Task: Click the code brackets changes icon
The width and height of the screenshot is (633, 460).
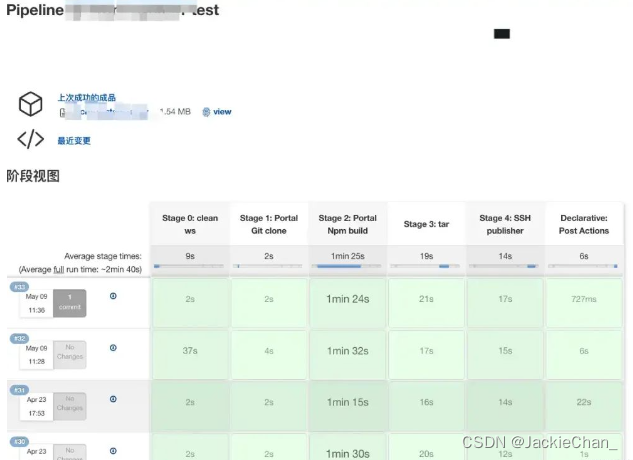Action: 31,139
